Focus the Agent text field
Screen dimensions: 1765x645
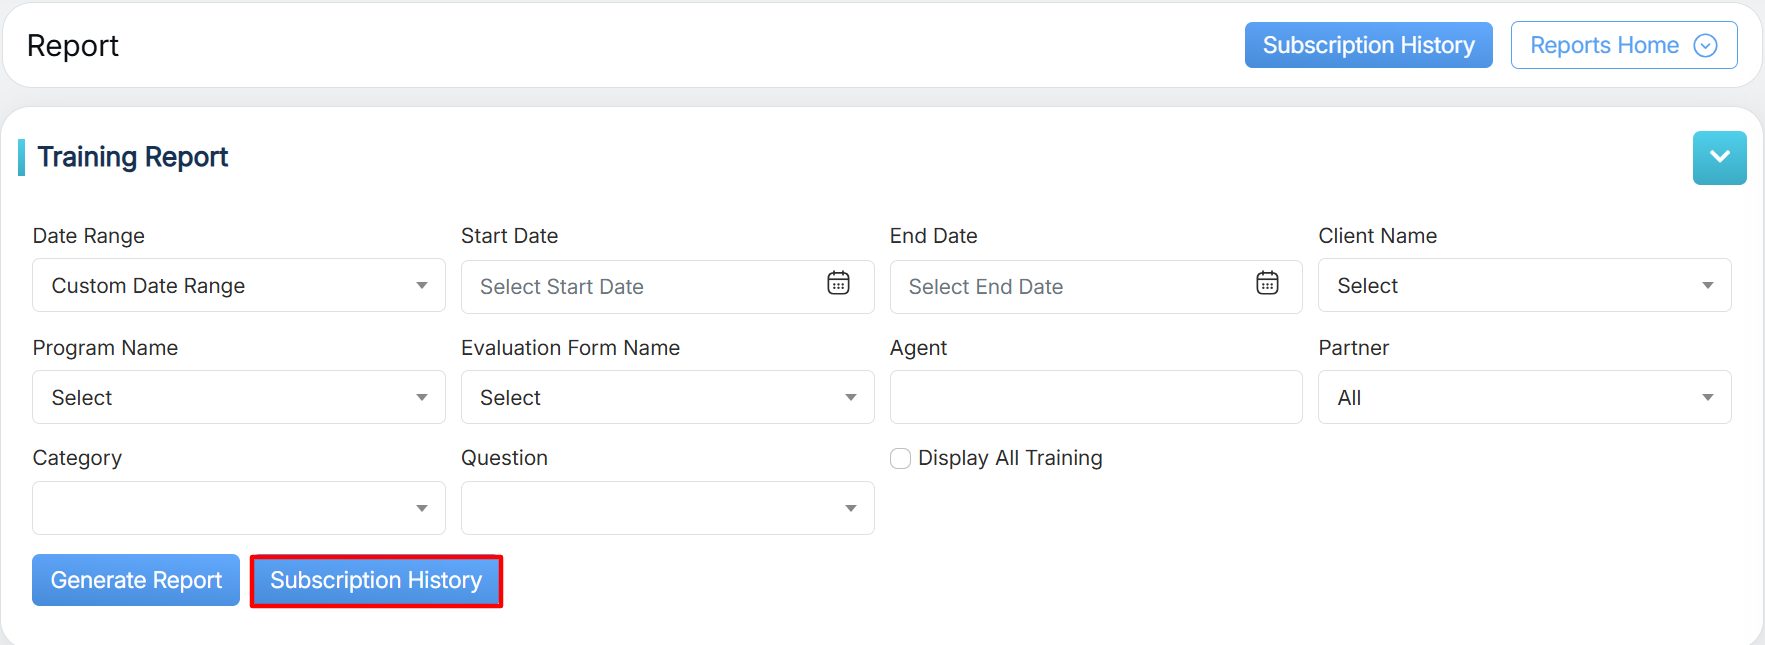[1095, 398]
